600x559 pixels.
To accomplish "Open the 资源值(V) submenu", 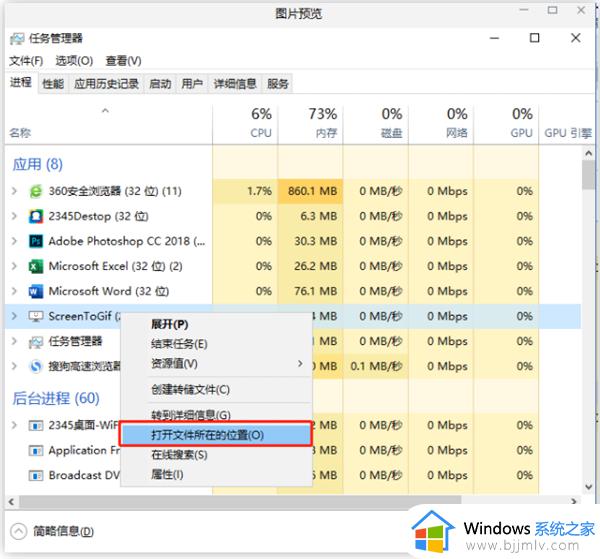I will pos(216,363).
